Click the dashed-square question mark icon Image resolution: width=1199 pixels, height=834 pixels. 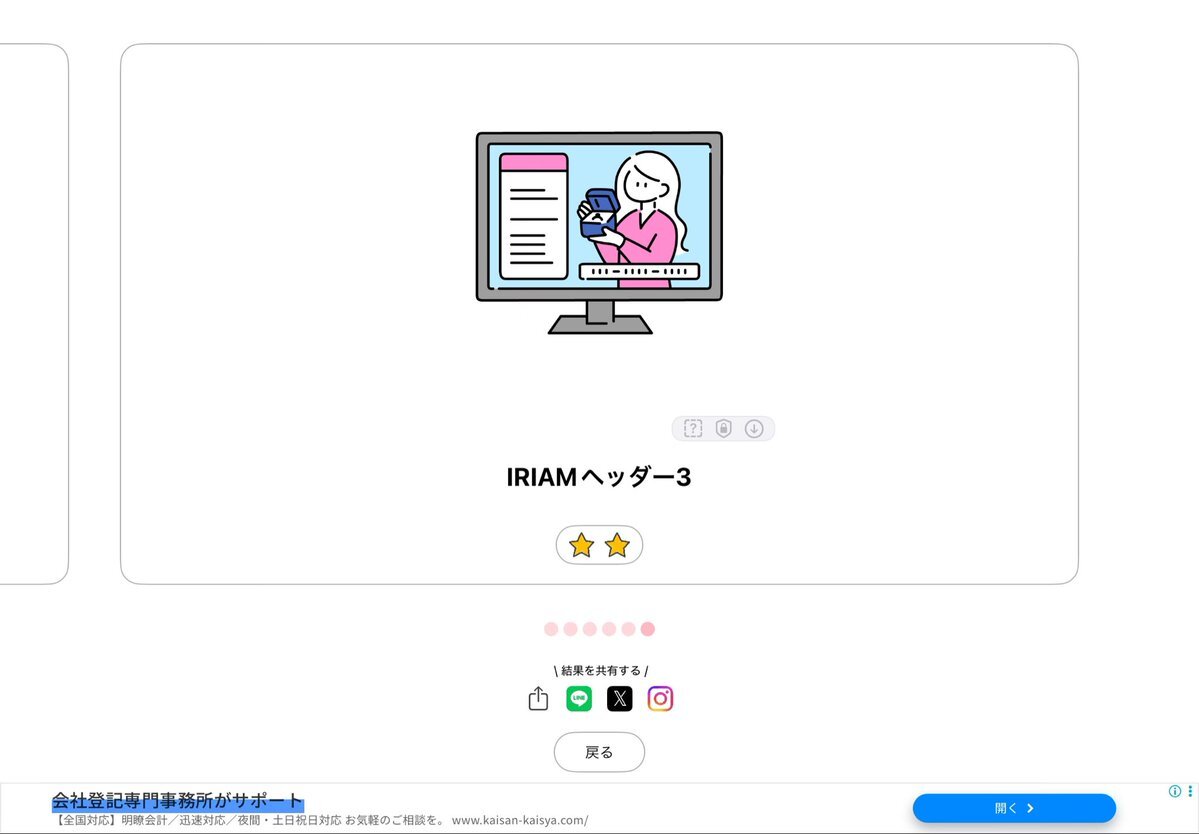[693, 428]
